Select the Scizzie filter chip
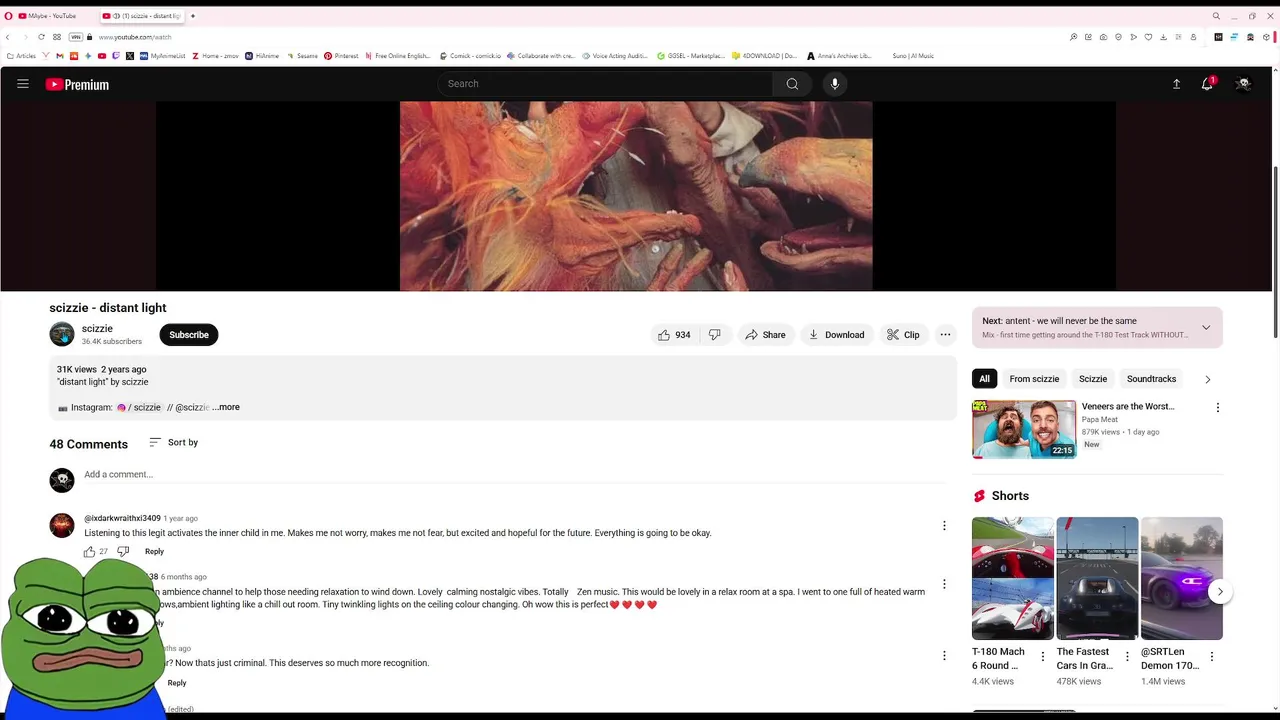Viewport: 1280px width, 720px height. [x=1093, y=379]
